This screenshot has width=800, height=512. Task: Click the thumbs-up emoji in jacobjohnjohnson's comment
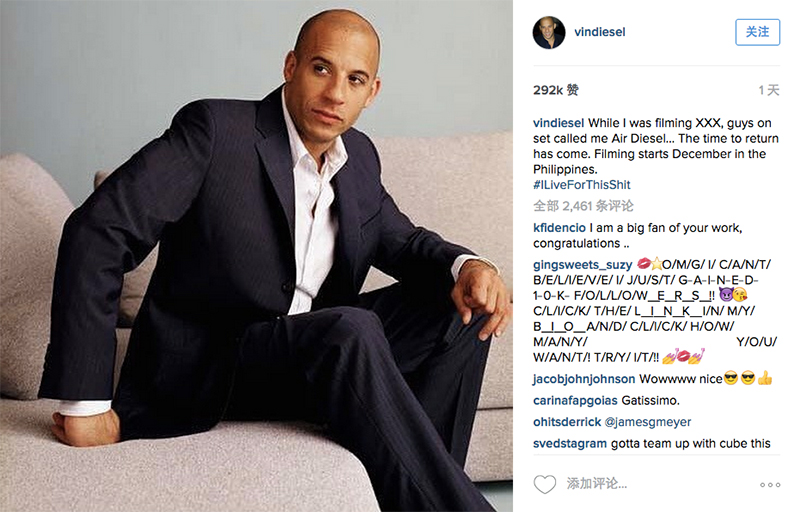click(764, 378)
